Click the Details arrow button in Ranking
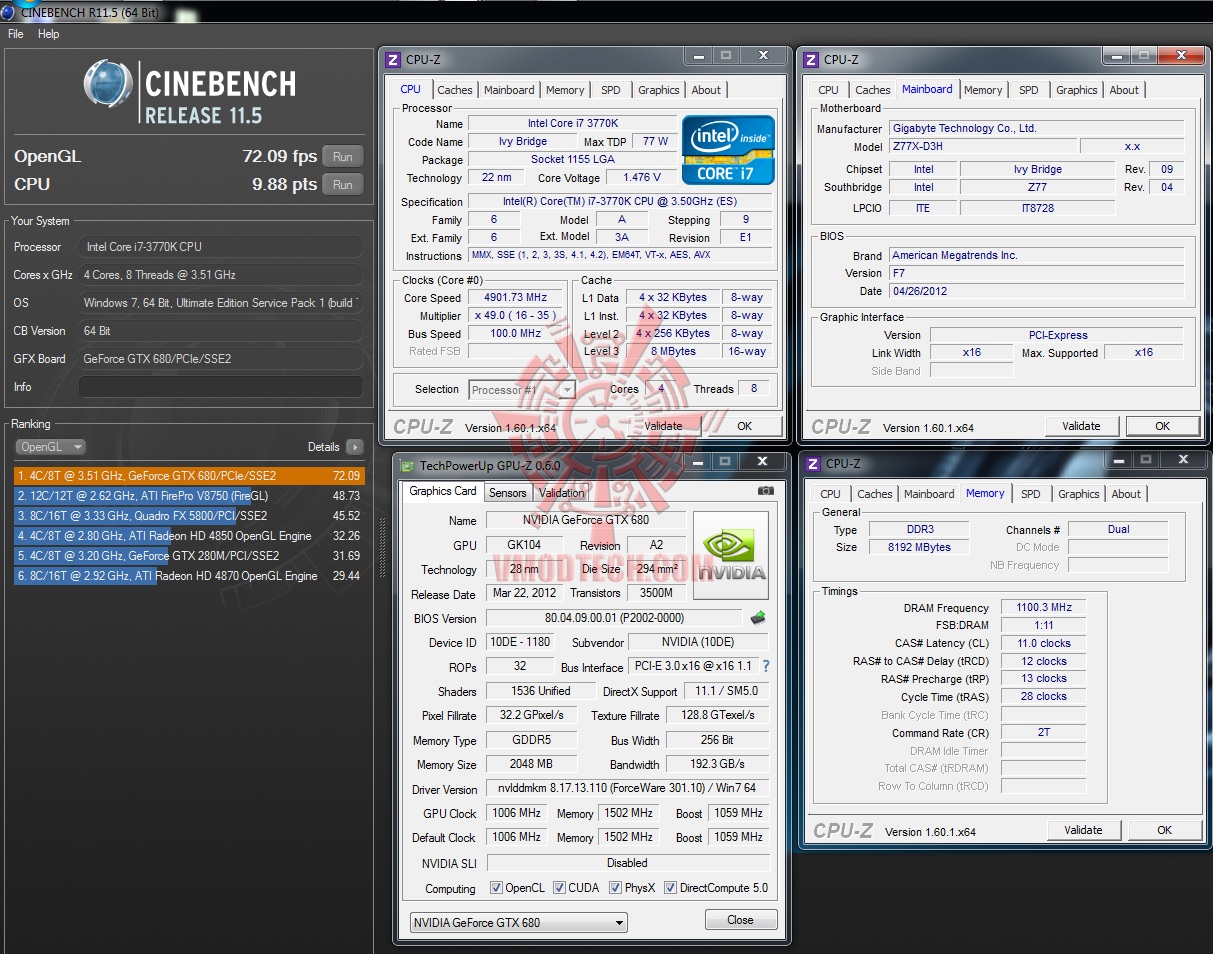 (355, 447)
